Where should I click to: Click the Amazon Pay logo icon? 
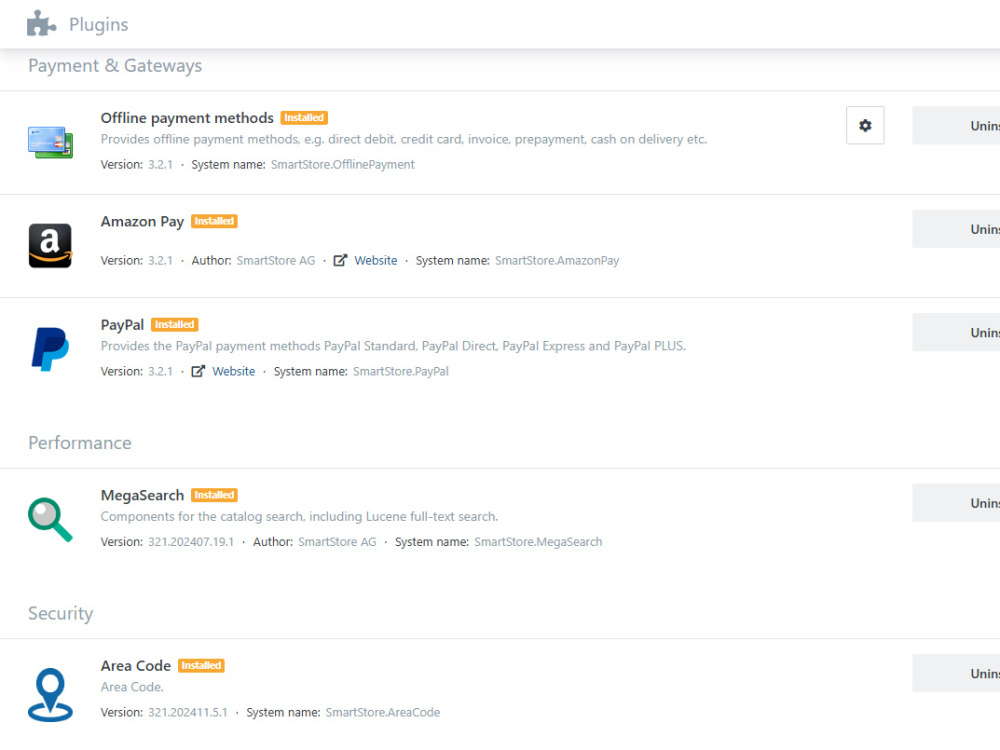50,246
